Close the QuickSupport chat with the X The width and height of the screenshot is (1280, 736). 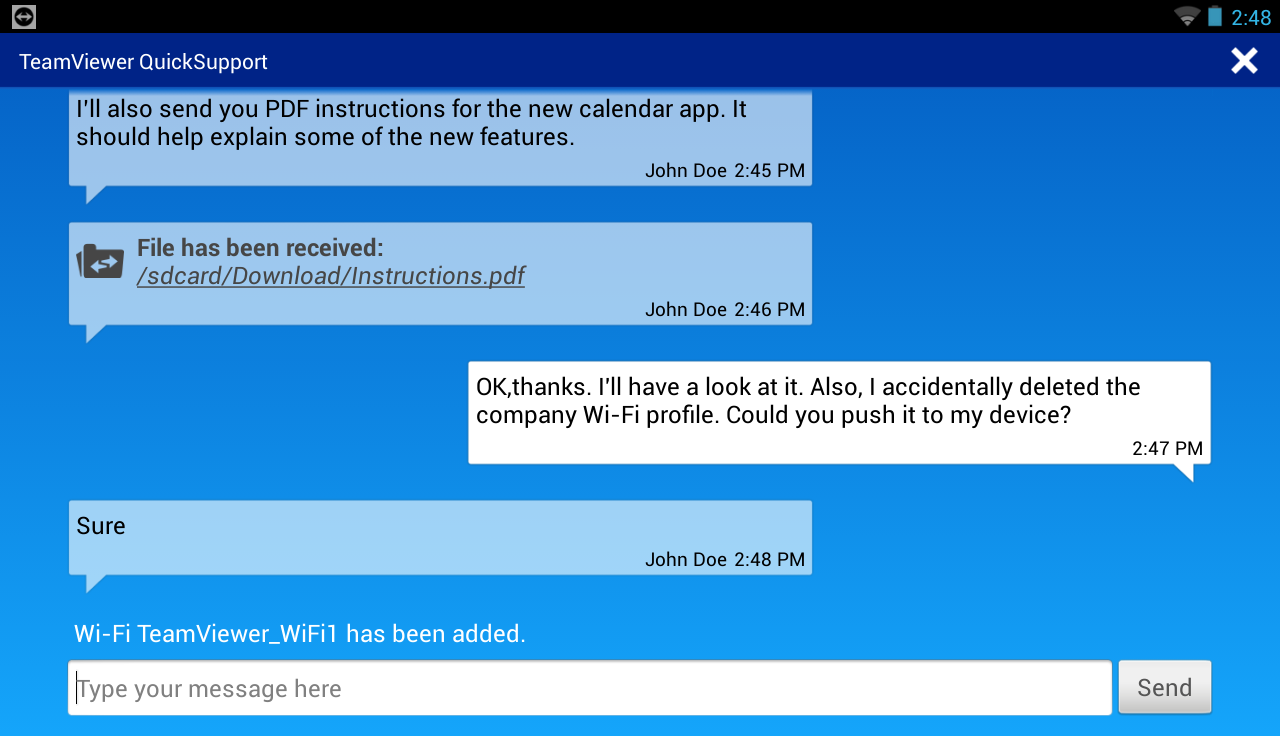click(1244, 61)
